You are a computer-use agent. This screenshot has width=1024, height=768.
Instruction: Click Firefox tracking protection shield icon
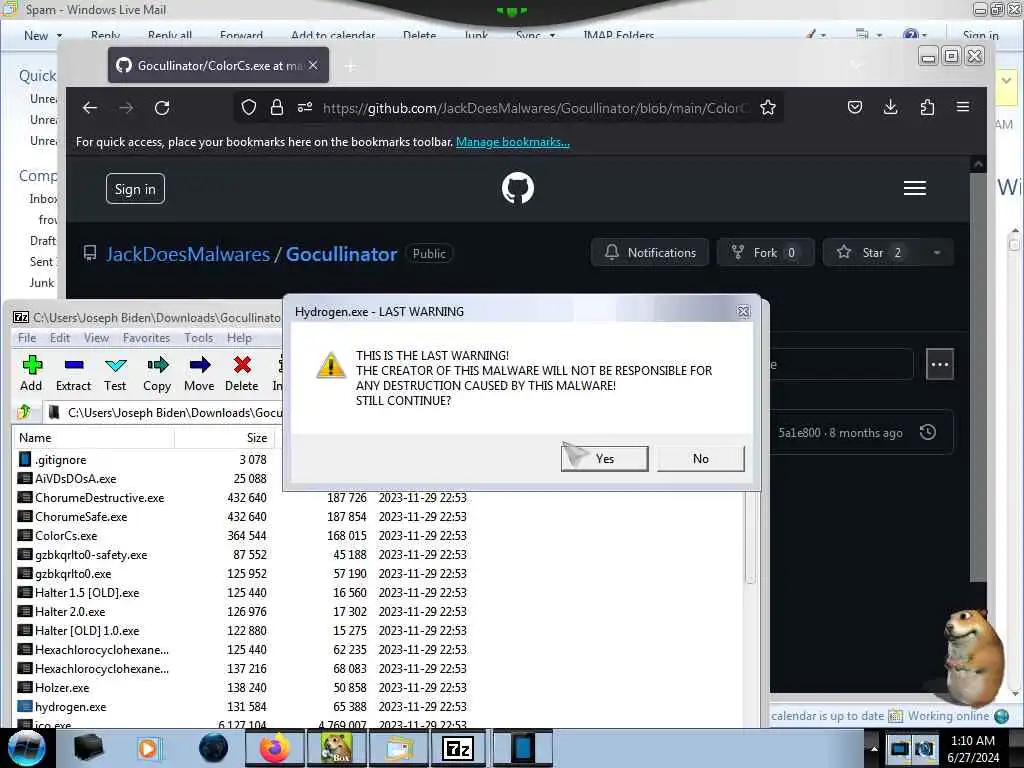pyautogui.click(x=249, y=107)
